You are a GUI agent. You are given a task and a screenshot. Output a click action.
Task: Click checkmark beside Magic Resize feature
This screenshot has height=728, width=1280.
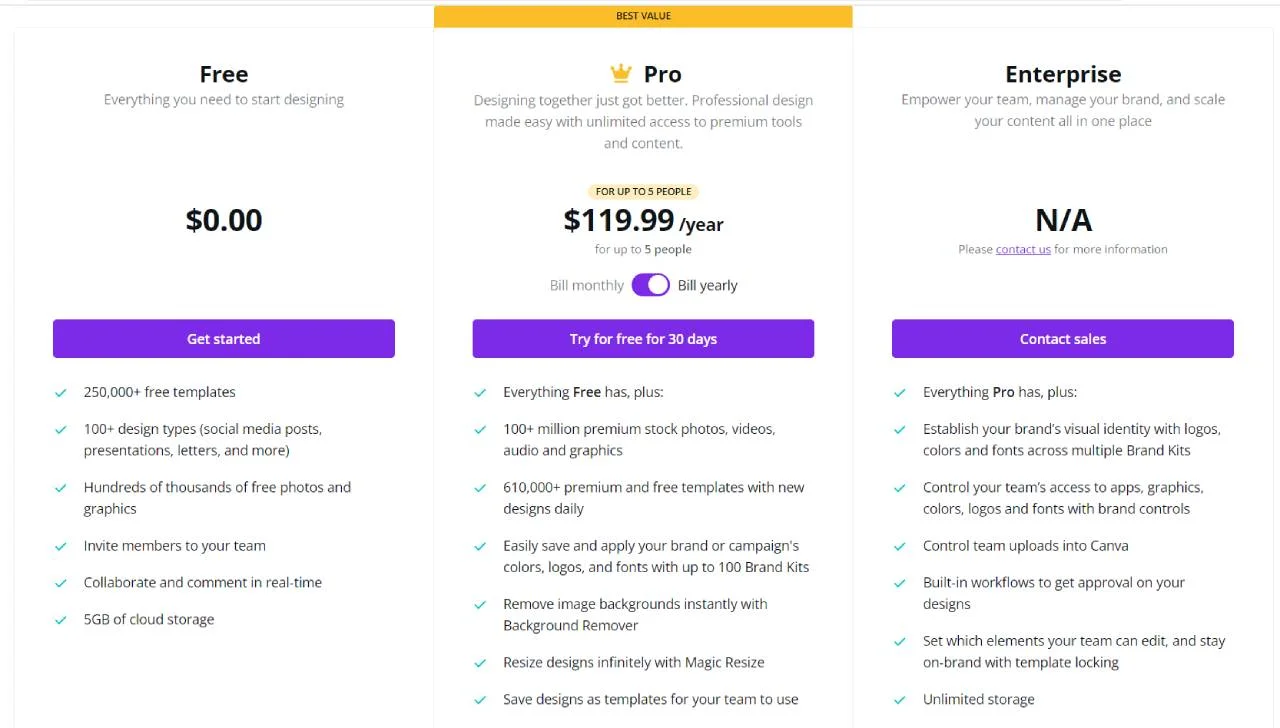pyautogui.click(x=480, y=663)
